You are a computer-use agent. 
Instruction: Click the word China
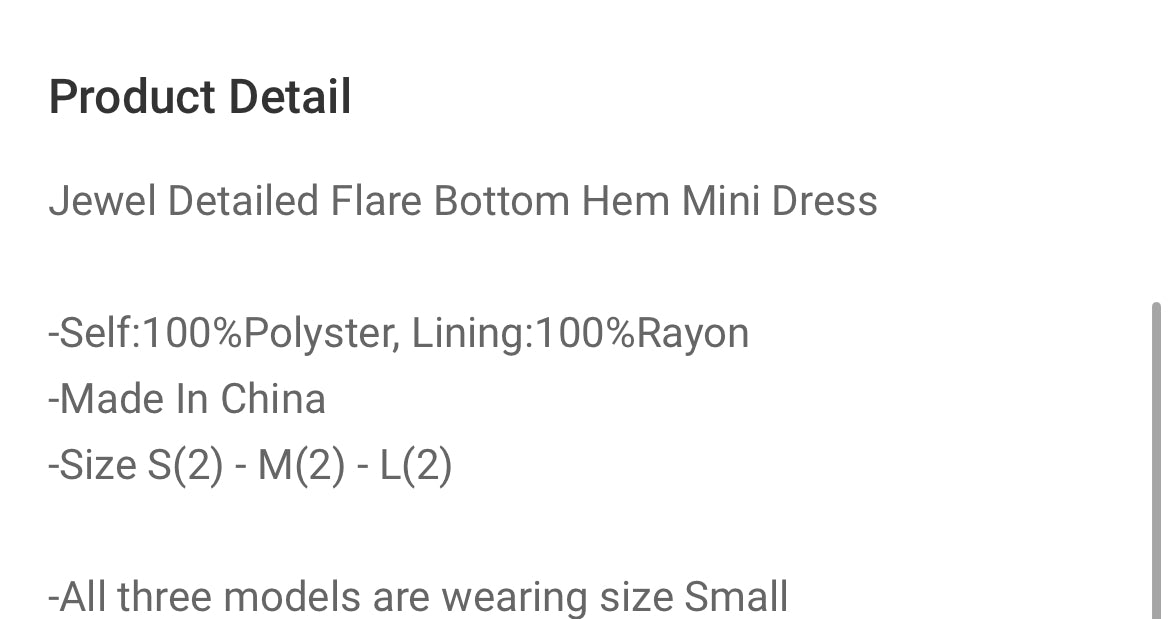tap(273, 399)
